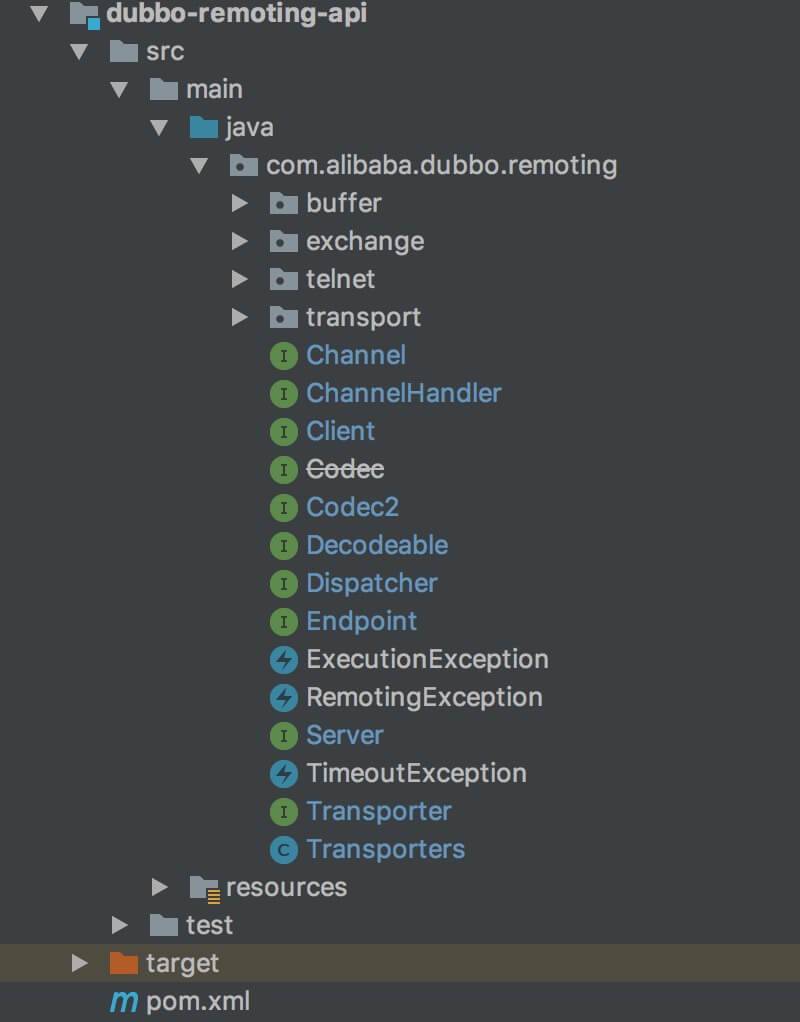Expand the target folder arrow
Viewport: 800px width, 1022px height.
[80, 963]
